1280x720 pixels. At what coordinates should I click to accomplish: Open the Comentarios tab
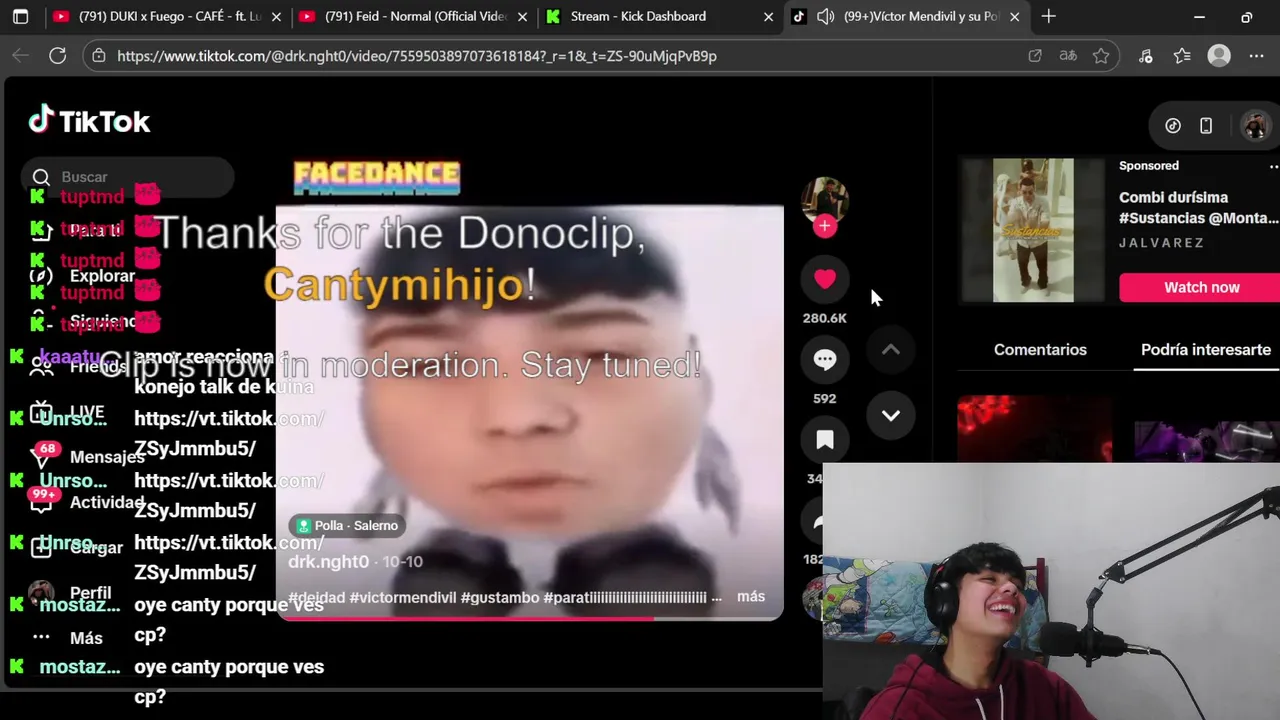(x=1040, y=350)
